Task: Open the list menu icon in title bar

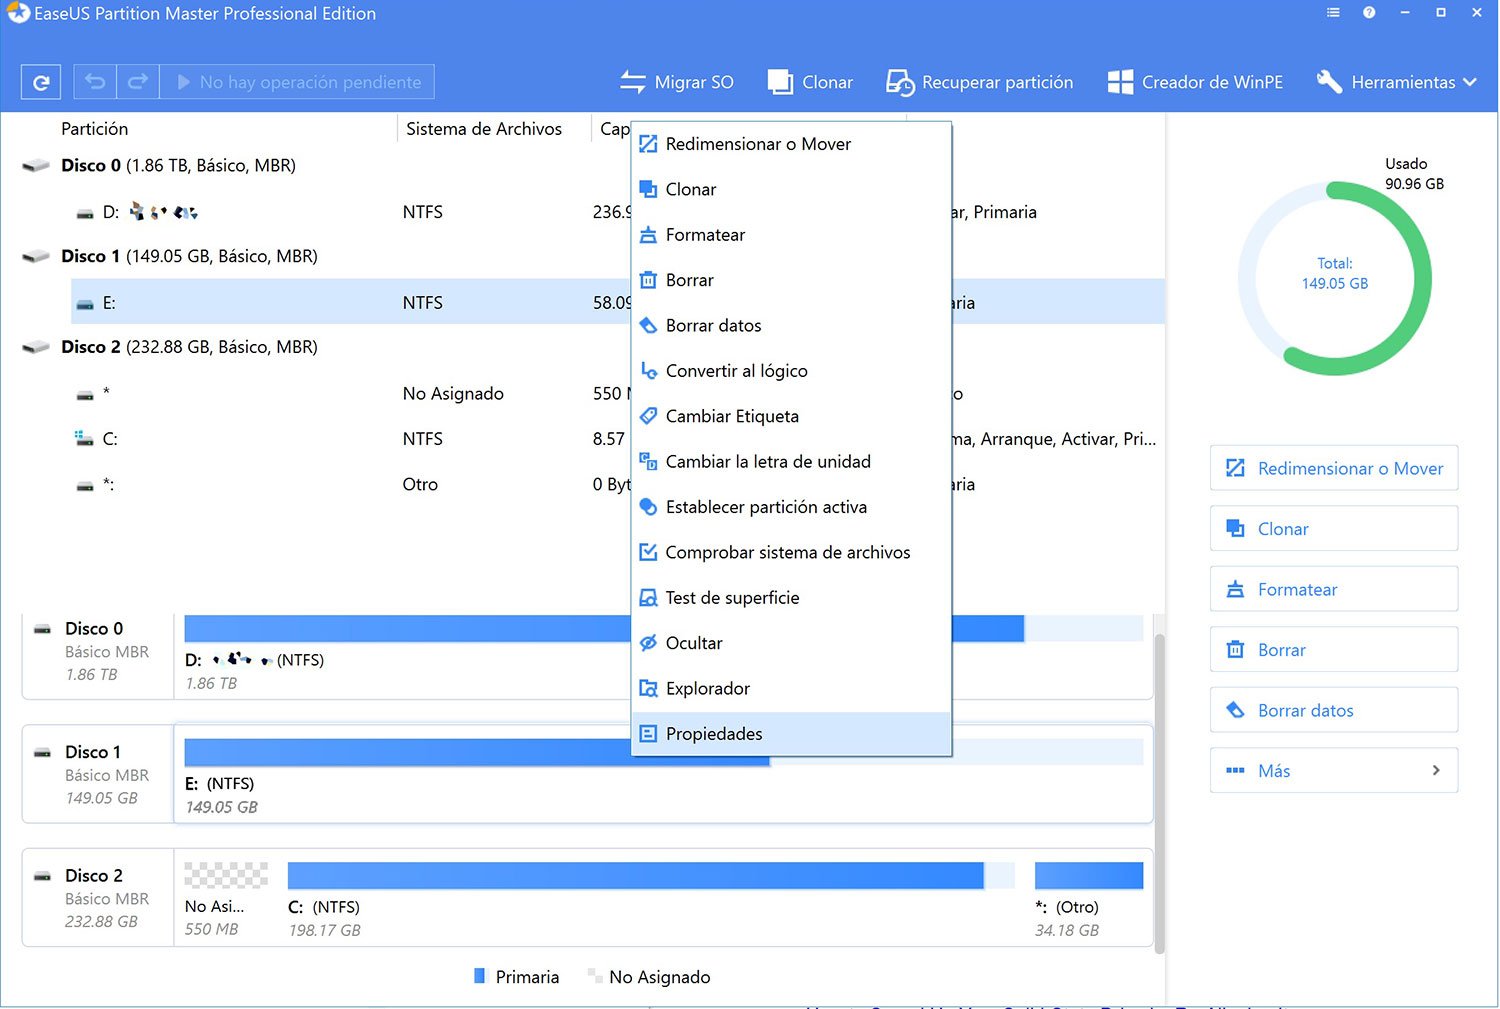Action: (1333, 13)
